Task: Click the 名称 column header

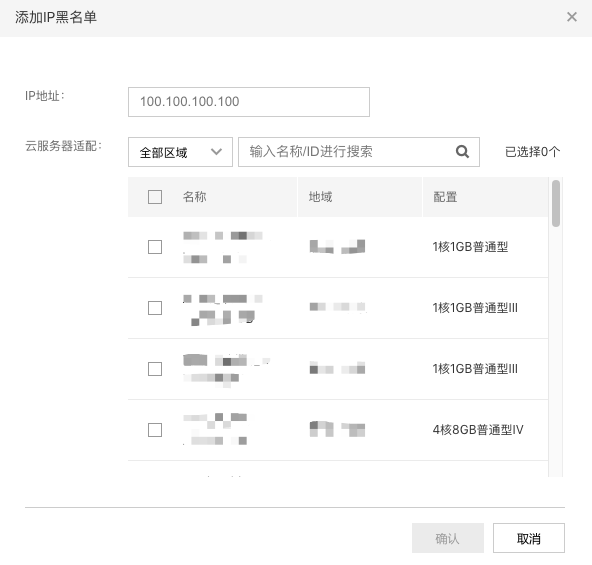Action: (194, 197)
